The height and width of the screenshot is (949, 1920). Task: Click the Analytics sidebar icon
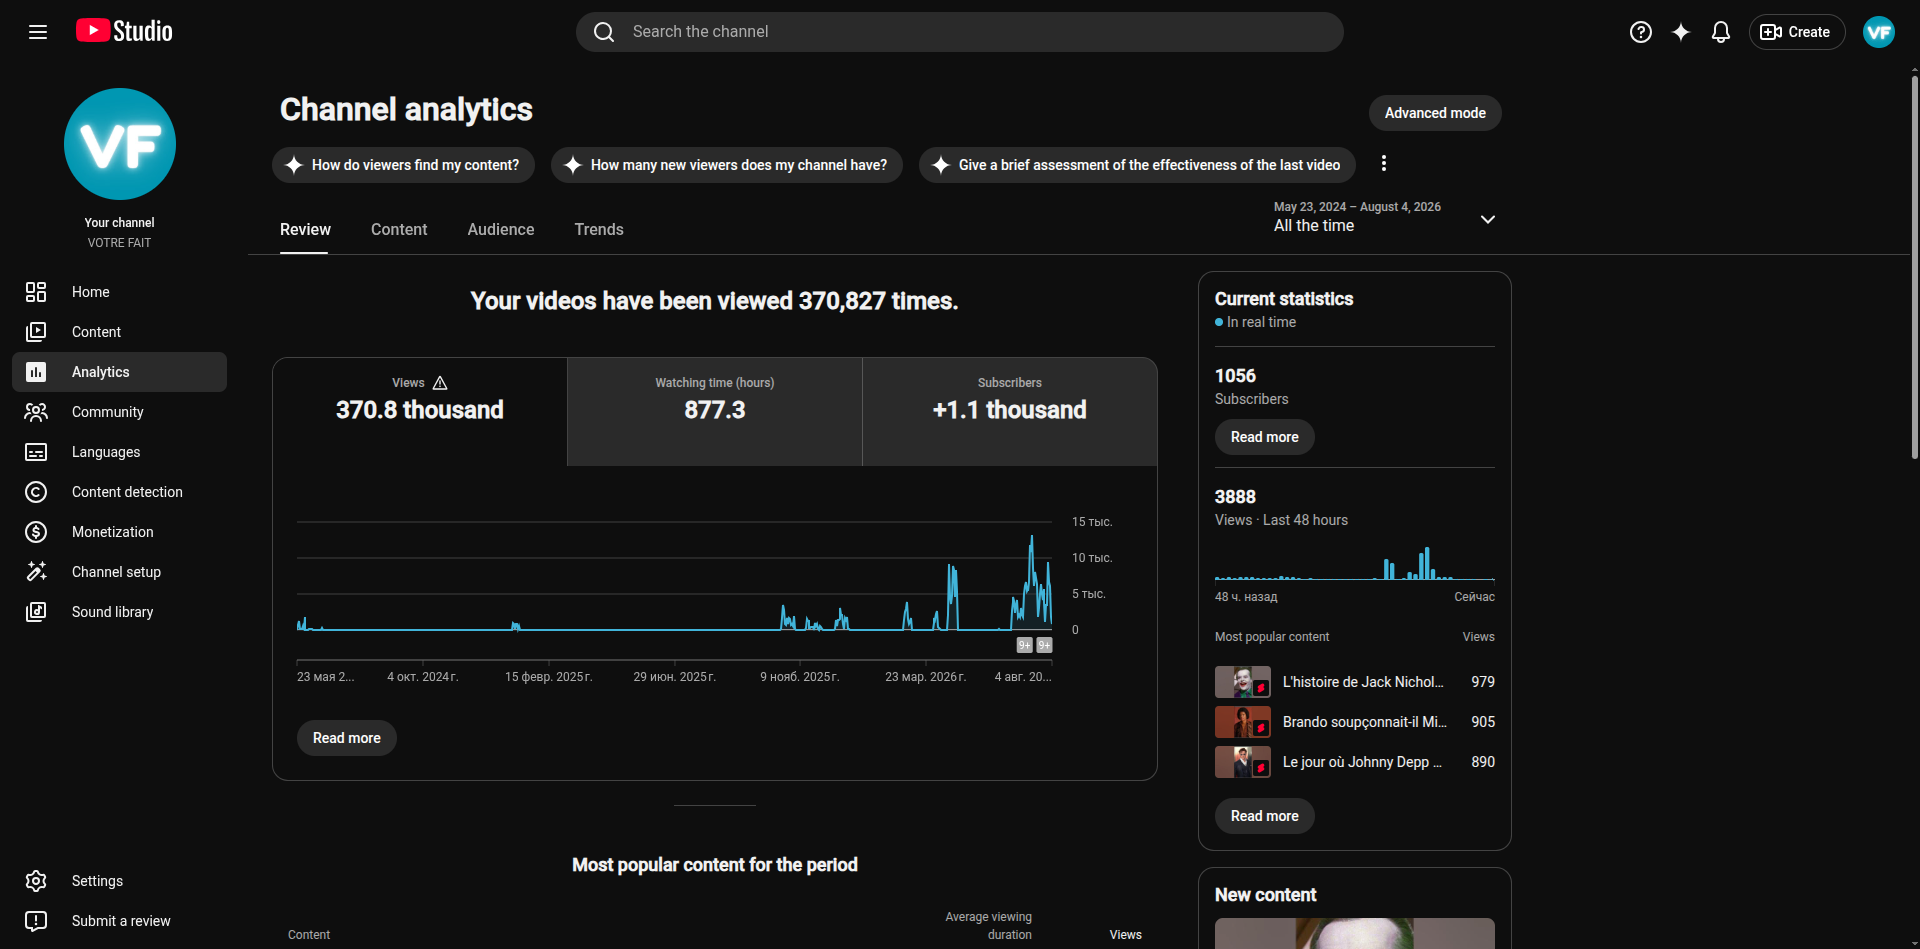(36, 372)
